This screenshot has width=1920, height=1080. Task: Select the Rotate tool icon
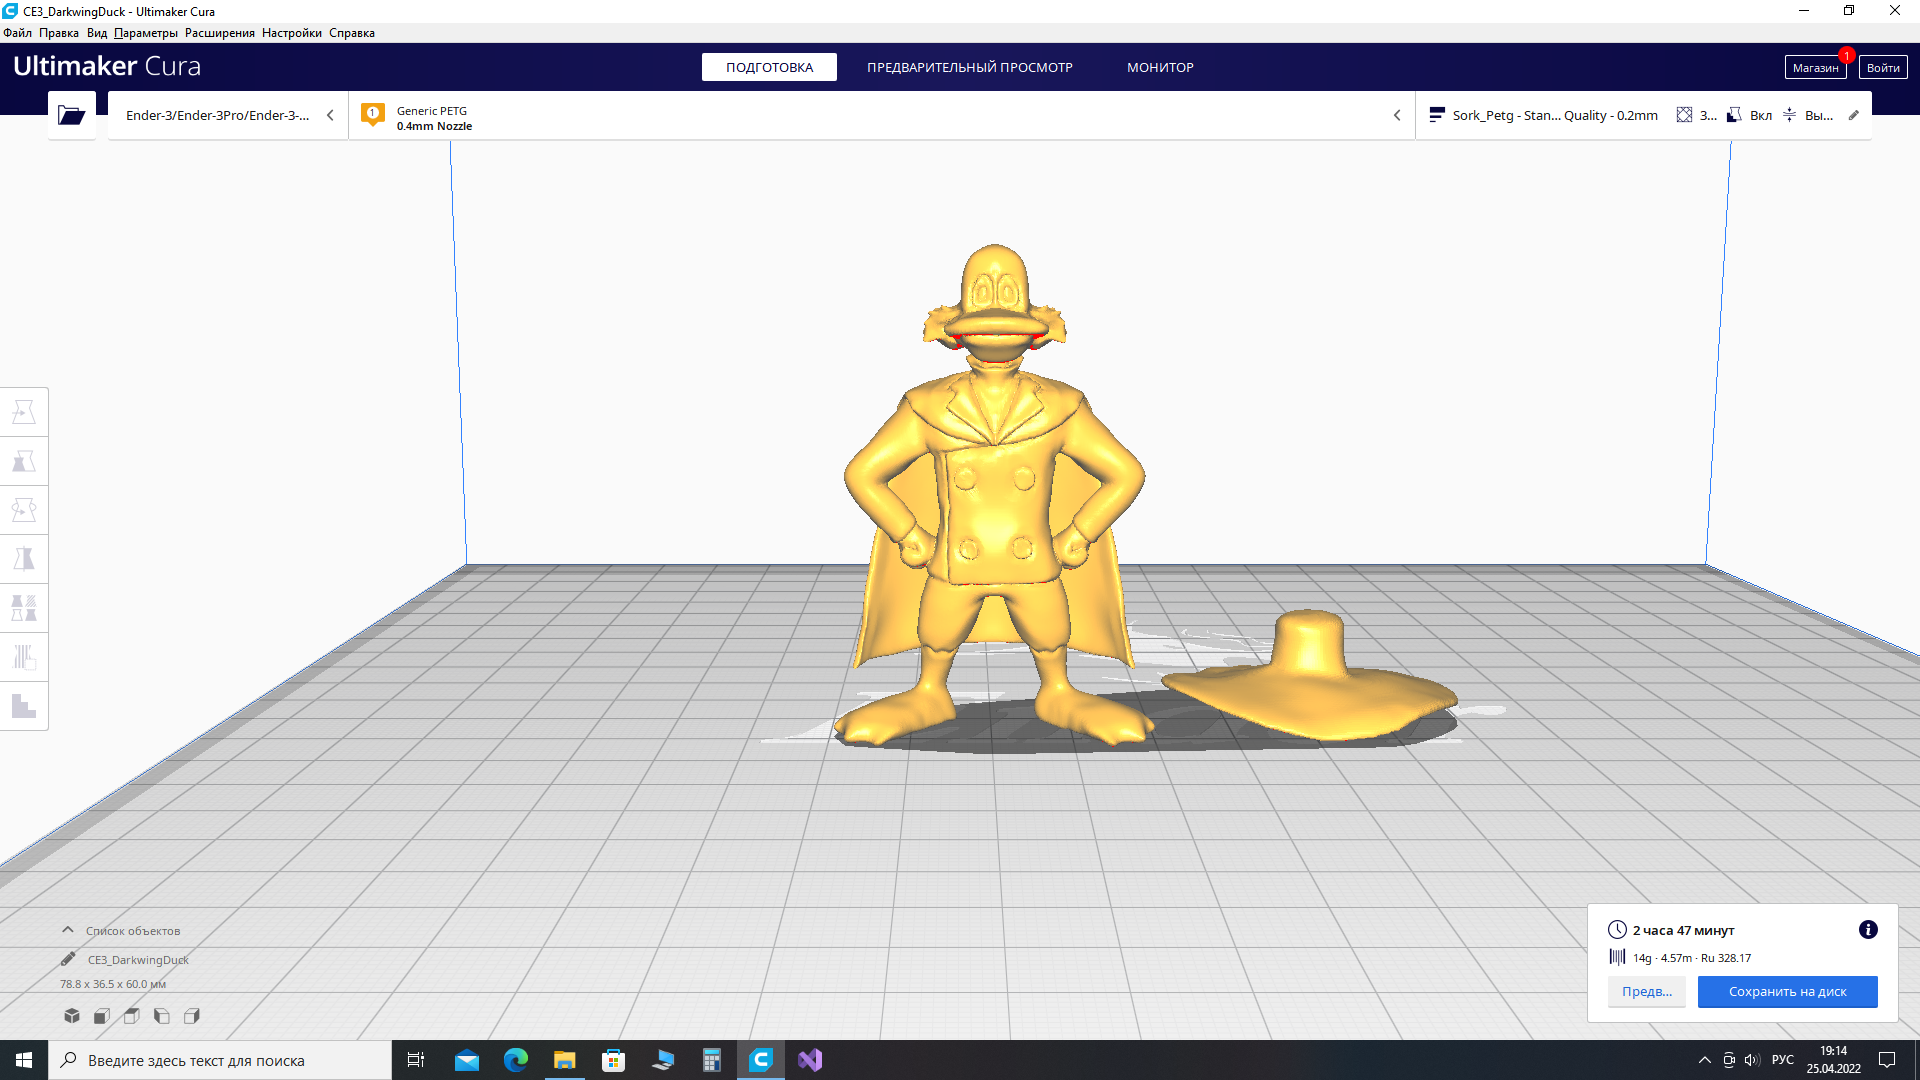(24, 510)
